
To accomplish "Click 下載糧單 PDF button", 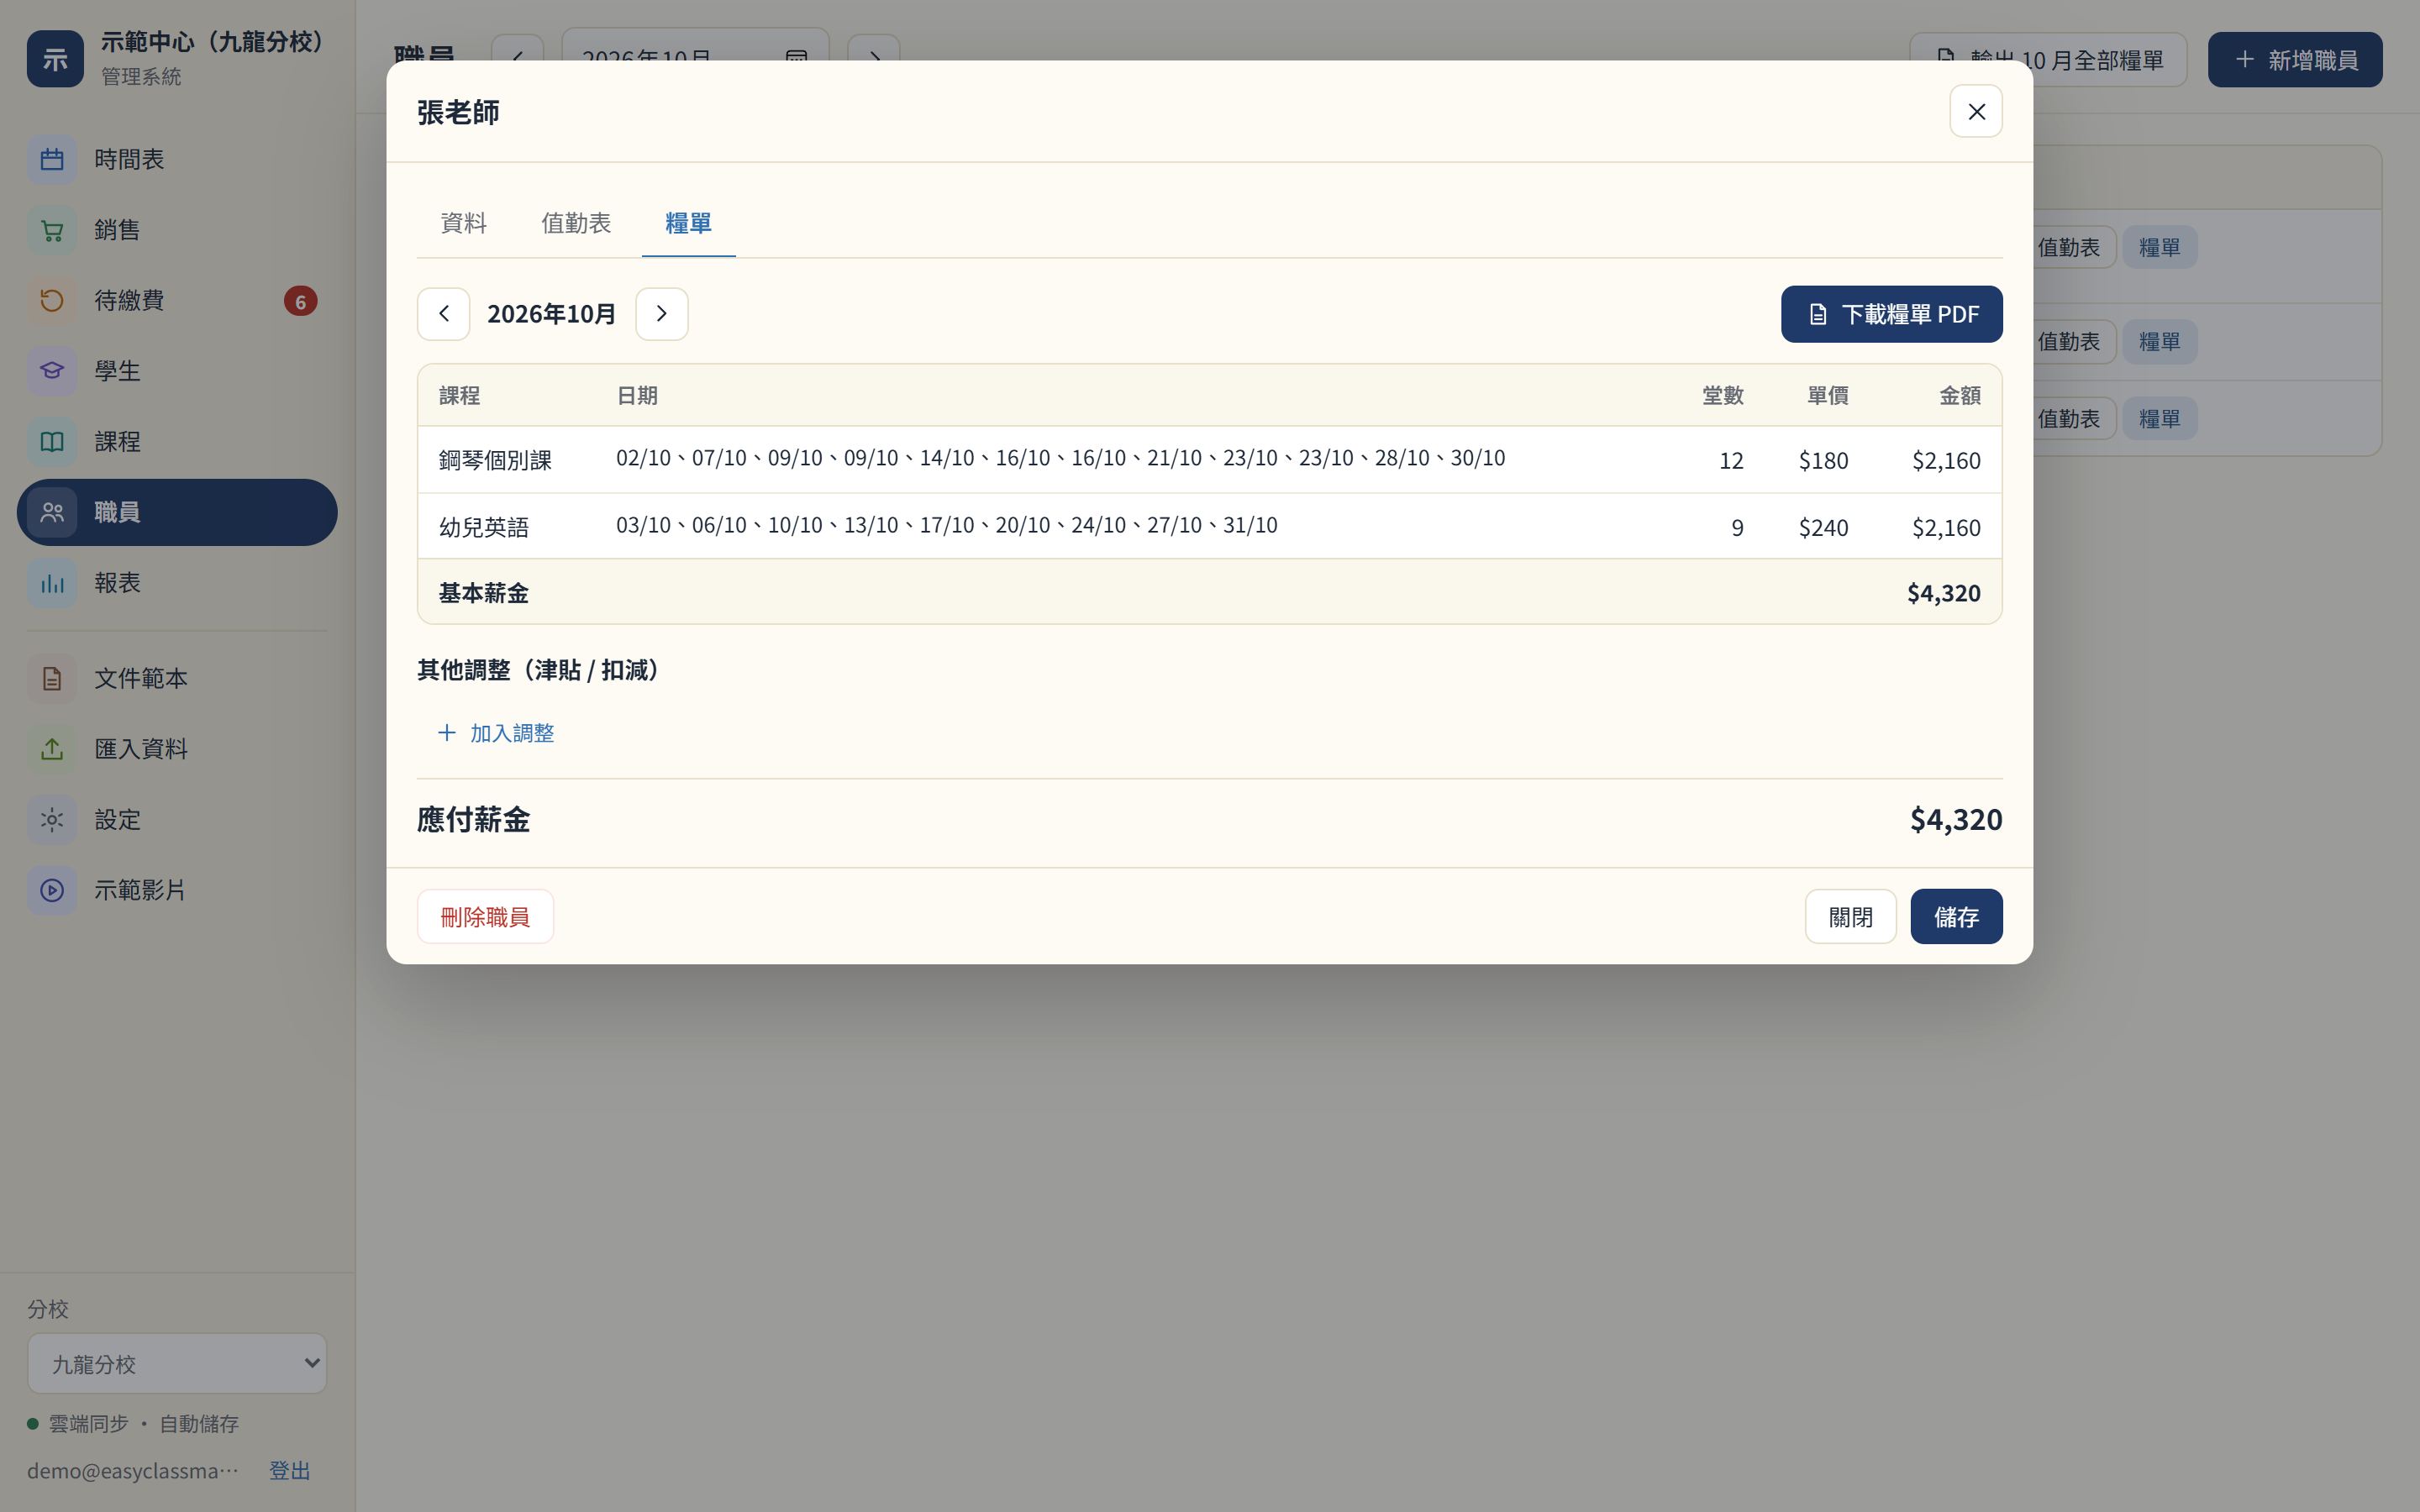I will [1891, 314].
